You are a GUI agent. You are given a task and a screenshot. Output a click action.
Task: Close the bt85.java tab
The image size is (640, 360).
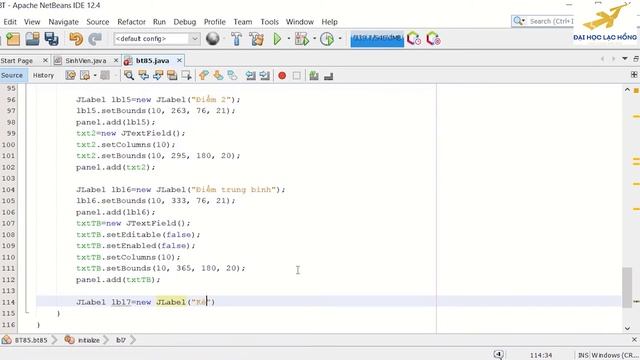(x=179, y=60)
